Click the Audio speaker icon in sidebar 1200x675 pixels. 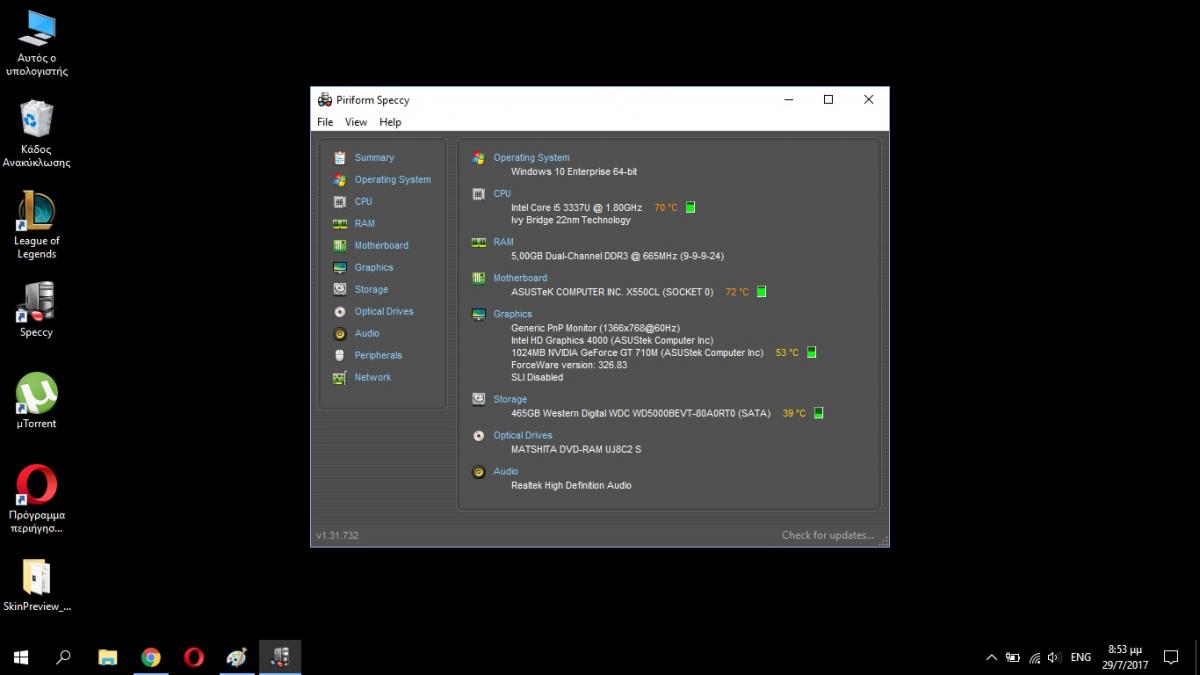pyautogui.click(x=340, y=334)
